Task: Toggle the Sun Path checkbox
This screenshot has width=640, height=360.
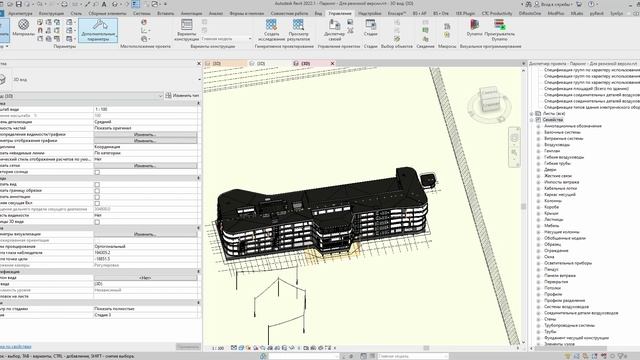Action: tap(97, 172)
